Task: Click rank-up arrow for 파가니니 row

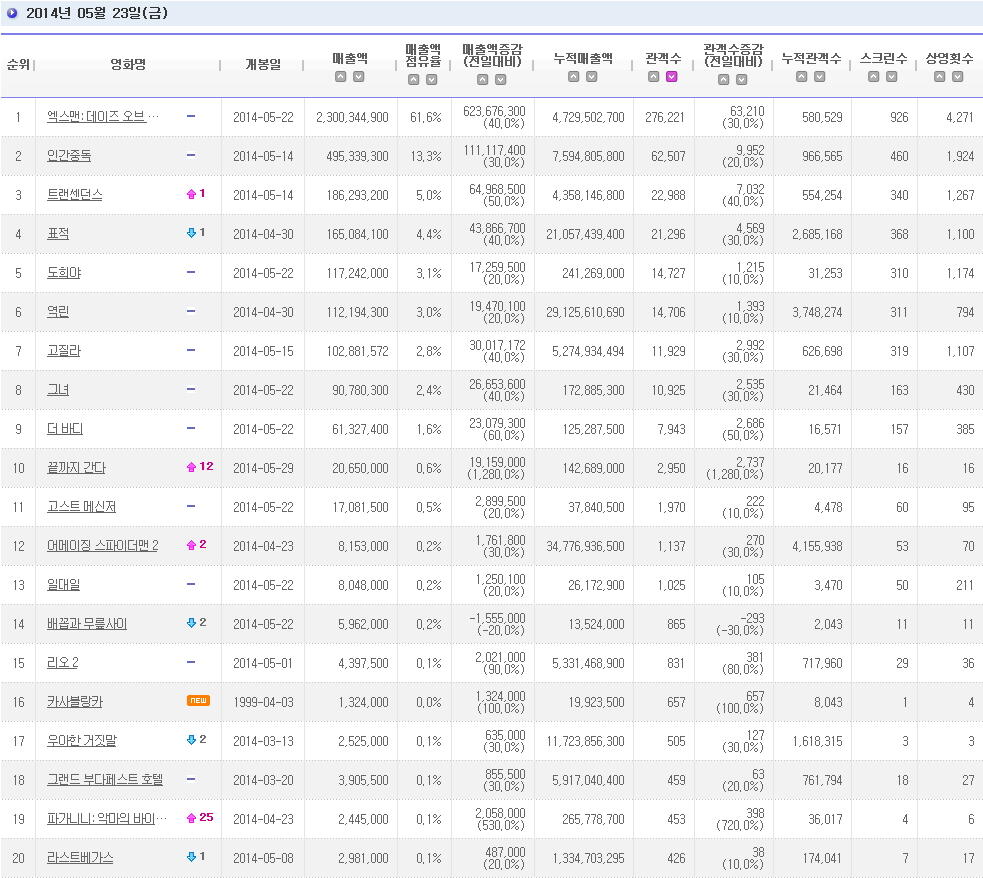Action: [192, 818]
